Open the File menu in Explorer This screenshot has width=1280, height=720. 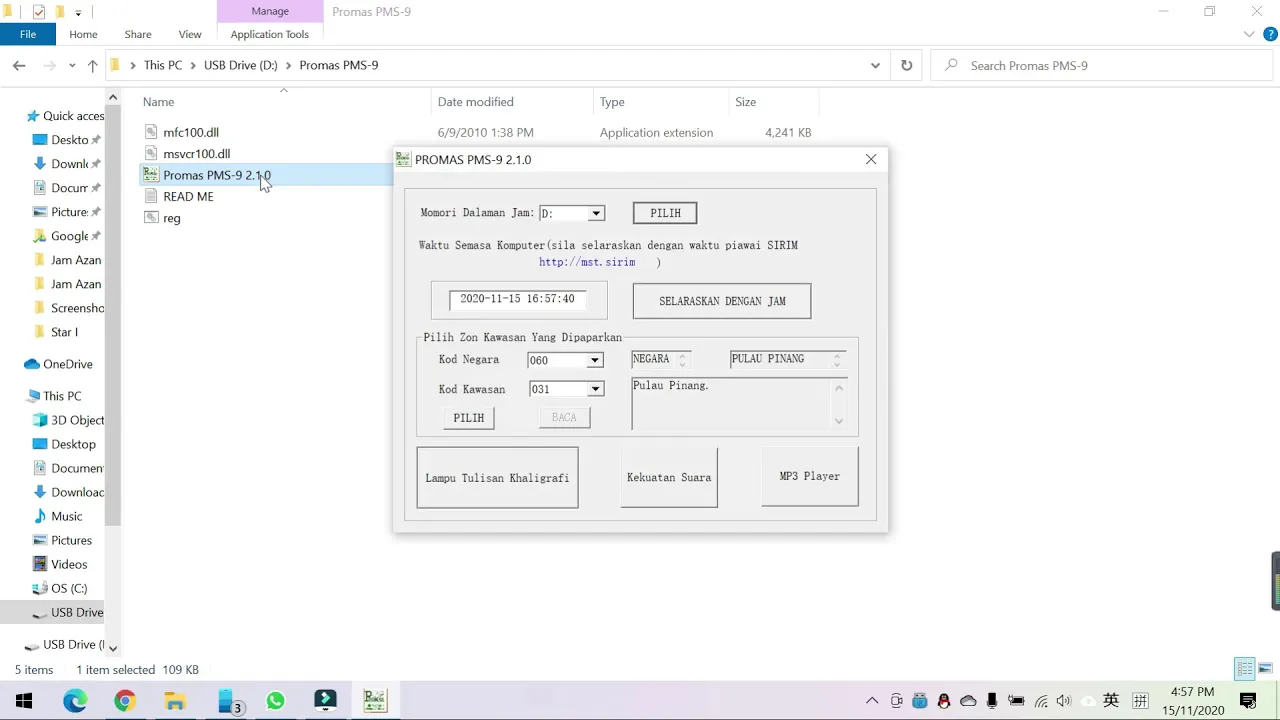point(28,34)
